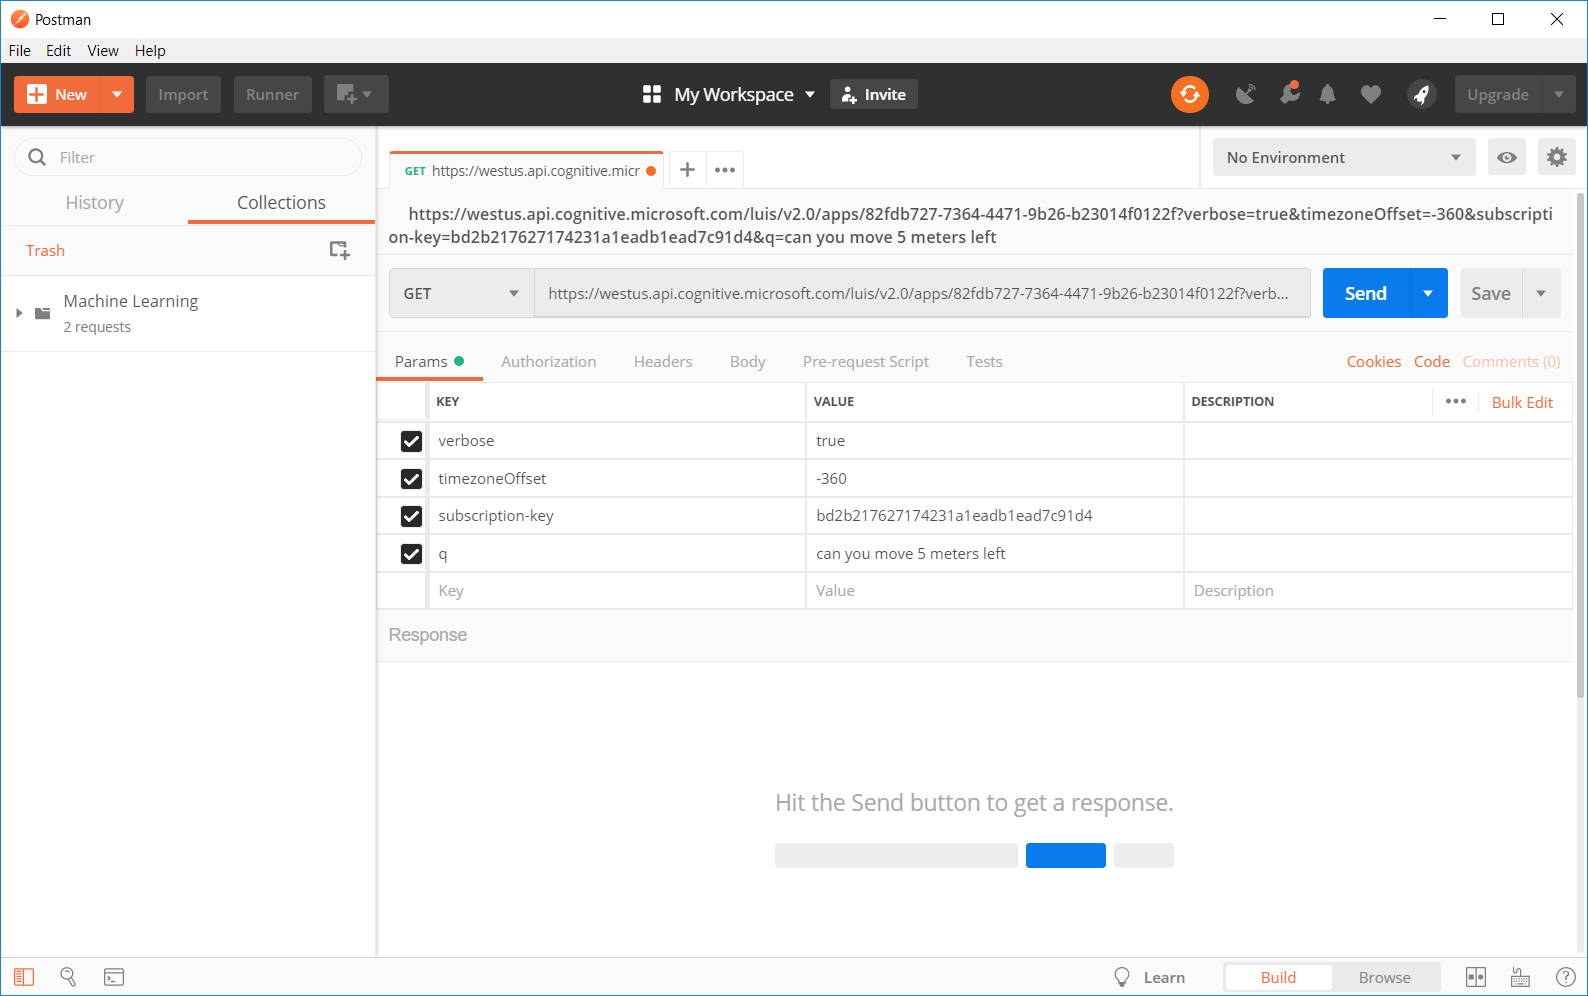Click the sync status icon
Screen dimensions: 1588x996
point(1189,94)
